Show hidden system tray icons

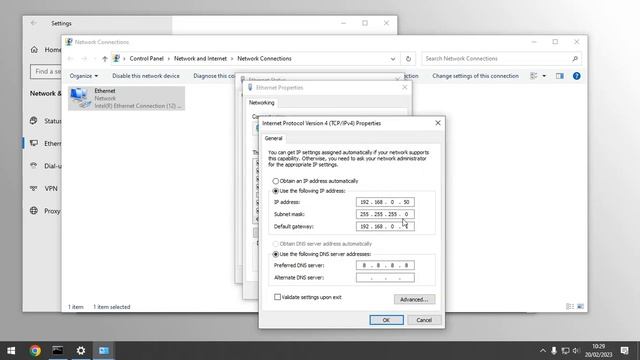(x=542, y=351)
